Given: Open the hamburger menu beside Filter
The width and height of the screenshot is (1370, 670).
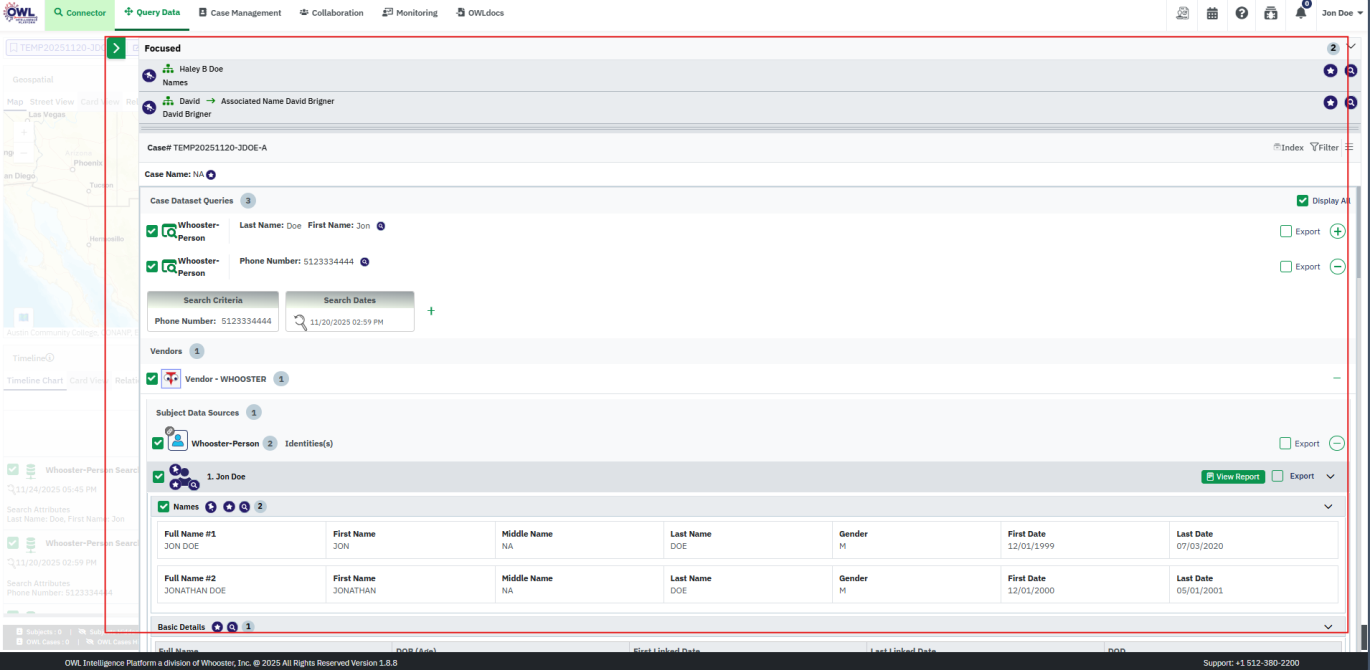Looking at the screenshot, I should (x=1349, y=147).
